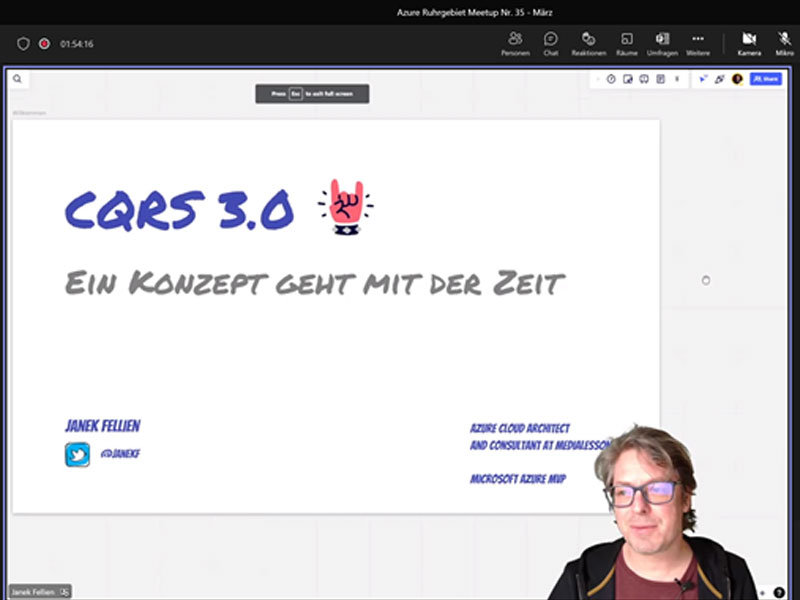Open the Räume breakout rooms
Image resolution: width=800 pixels, height=600 pixels.
pyautogui.click(x=627, y=44)
